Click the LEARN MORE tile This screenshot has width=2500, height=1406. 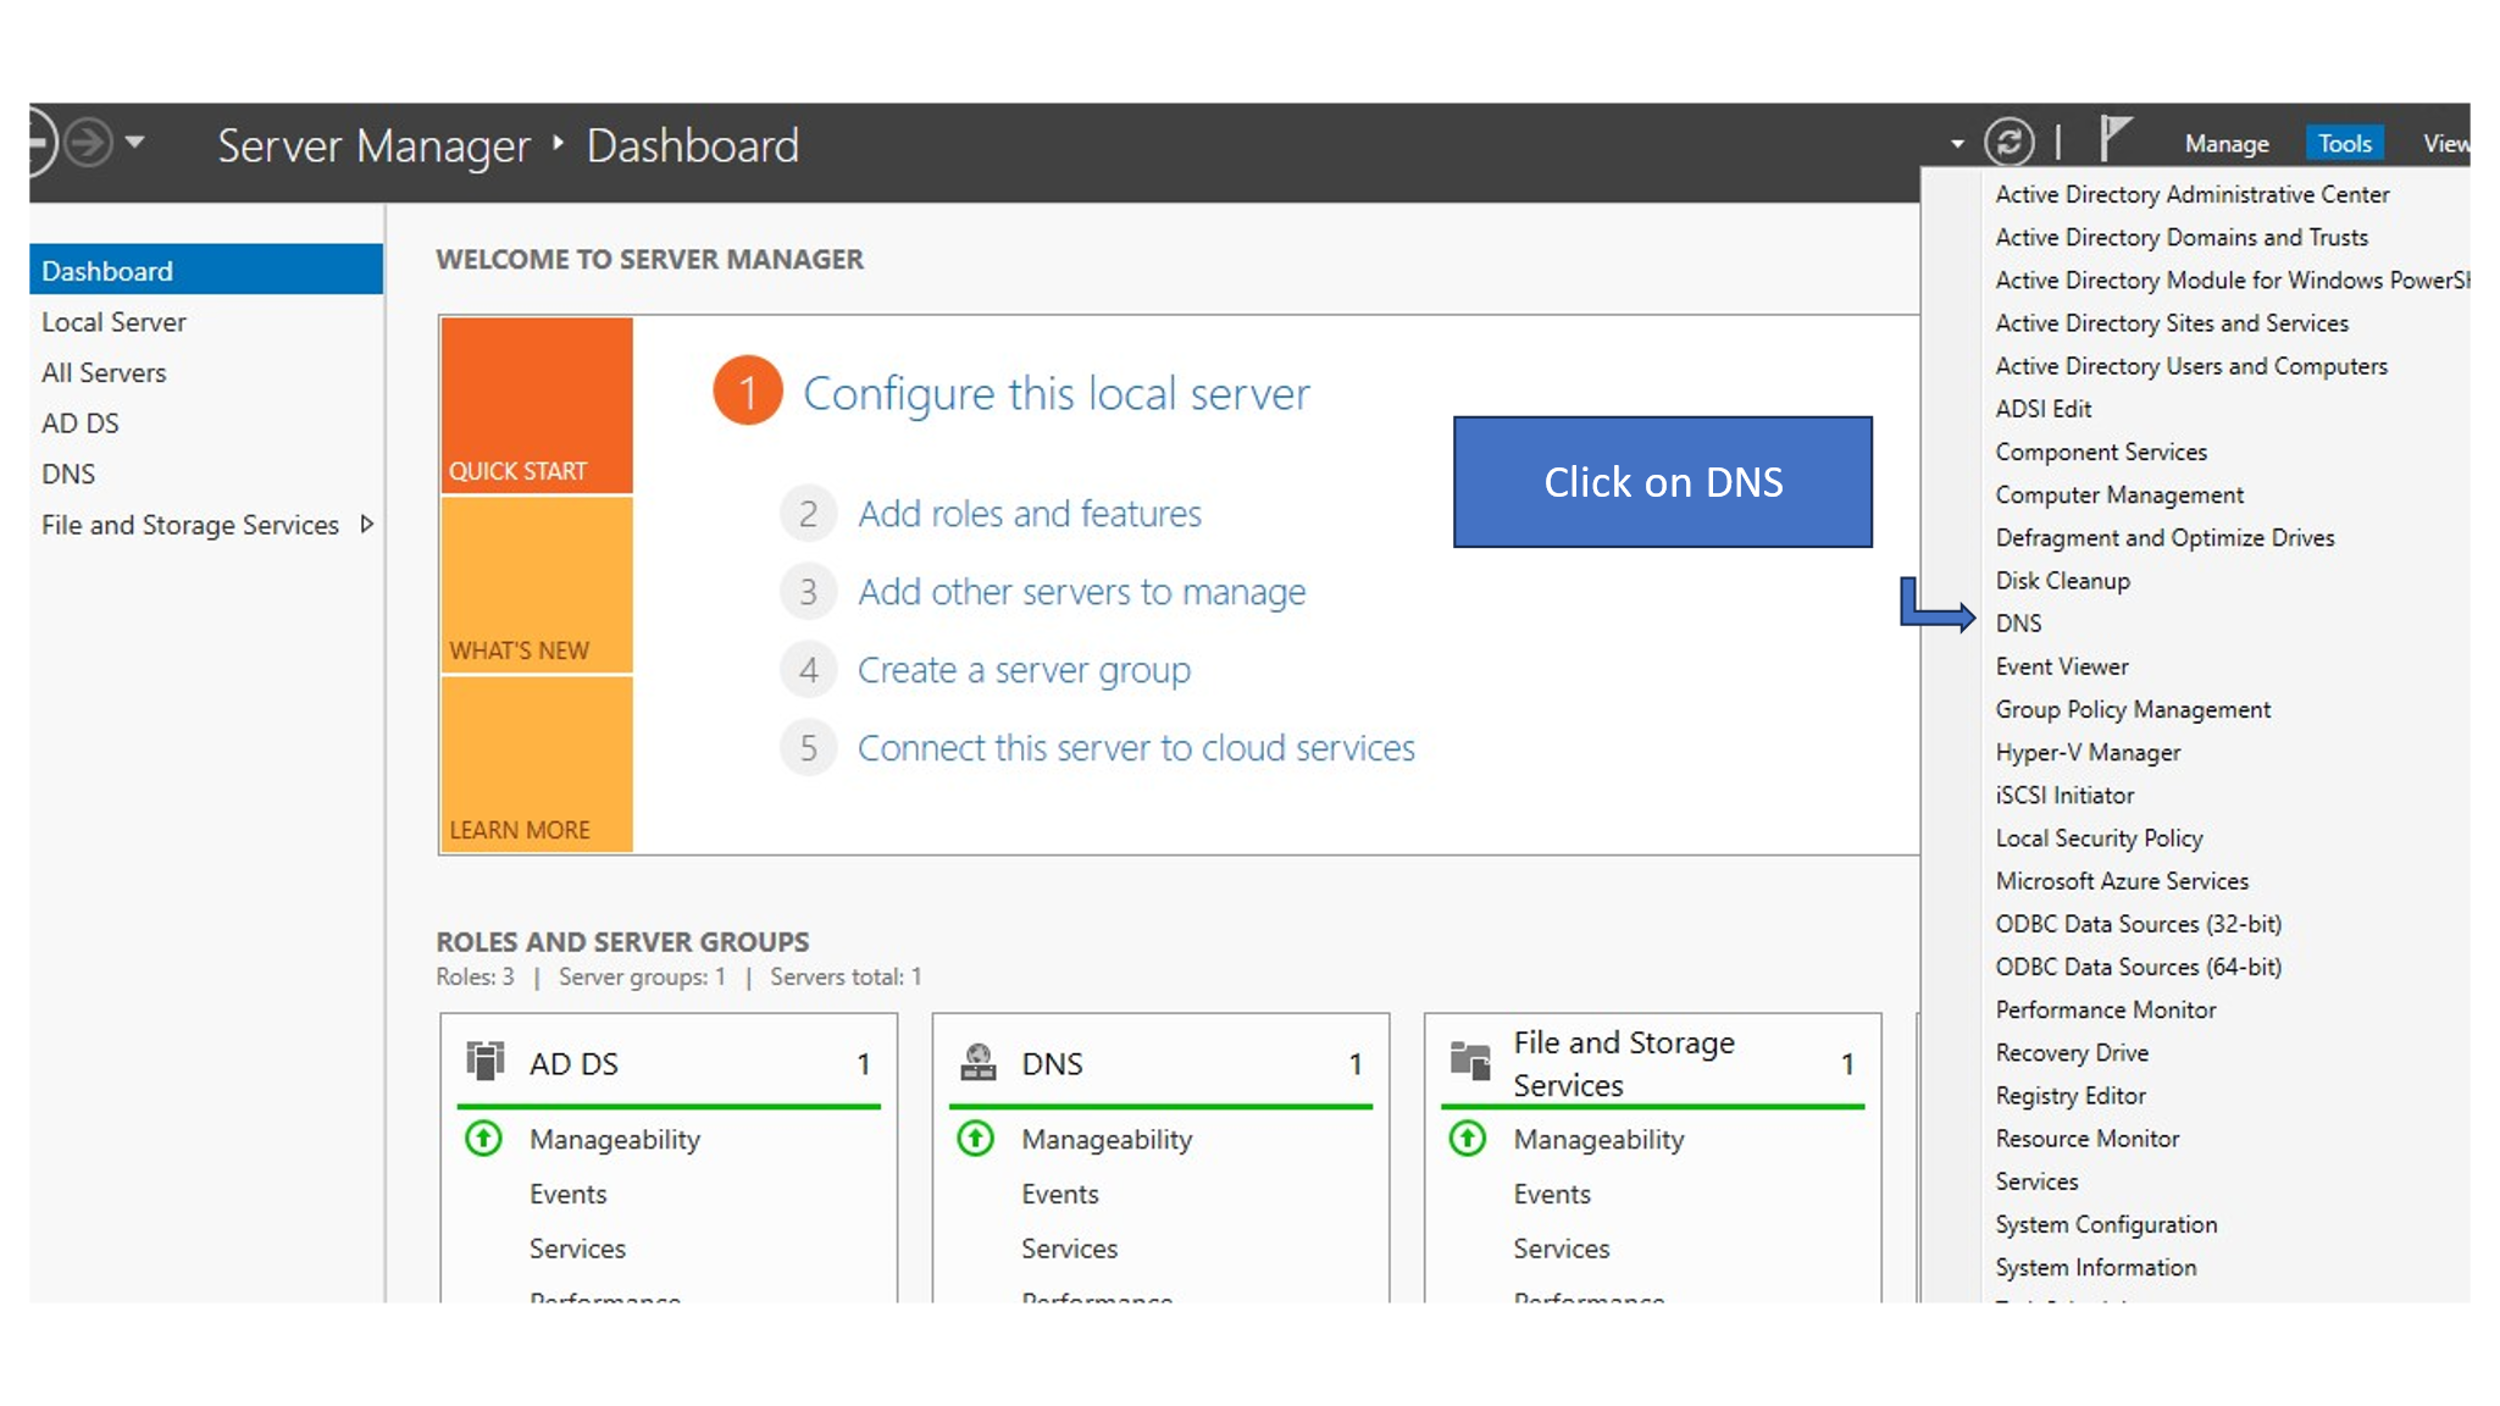[x=537, y=764]
